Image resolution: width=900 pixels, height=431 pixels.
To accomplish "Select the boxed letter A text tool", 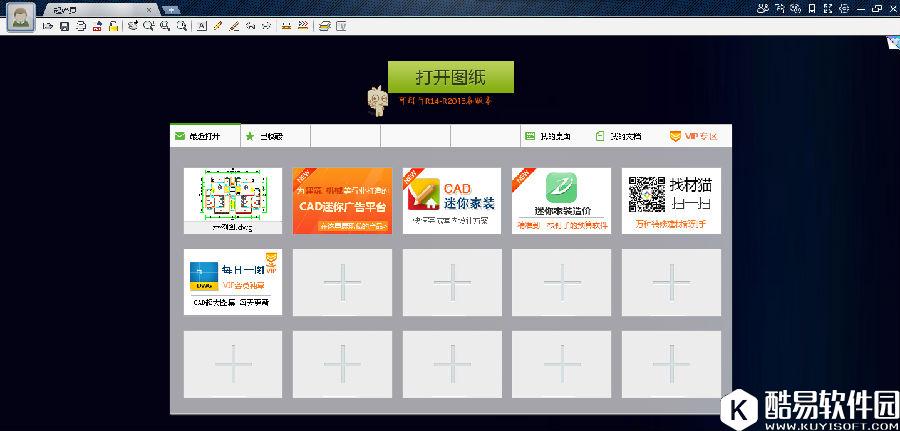I will [x=201, y=26].
